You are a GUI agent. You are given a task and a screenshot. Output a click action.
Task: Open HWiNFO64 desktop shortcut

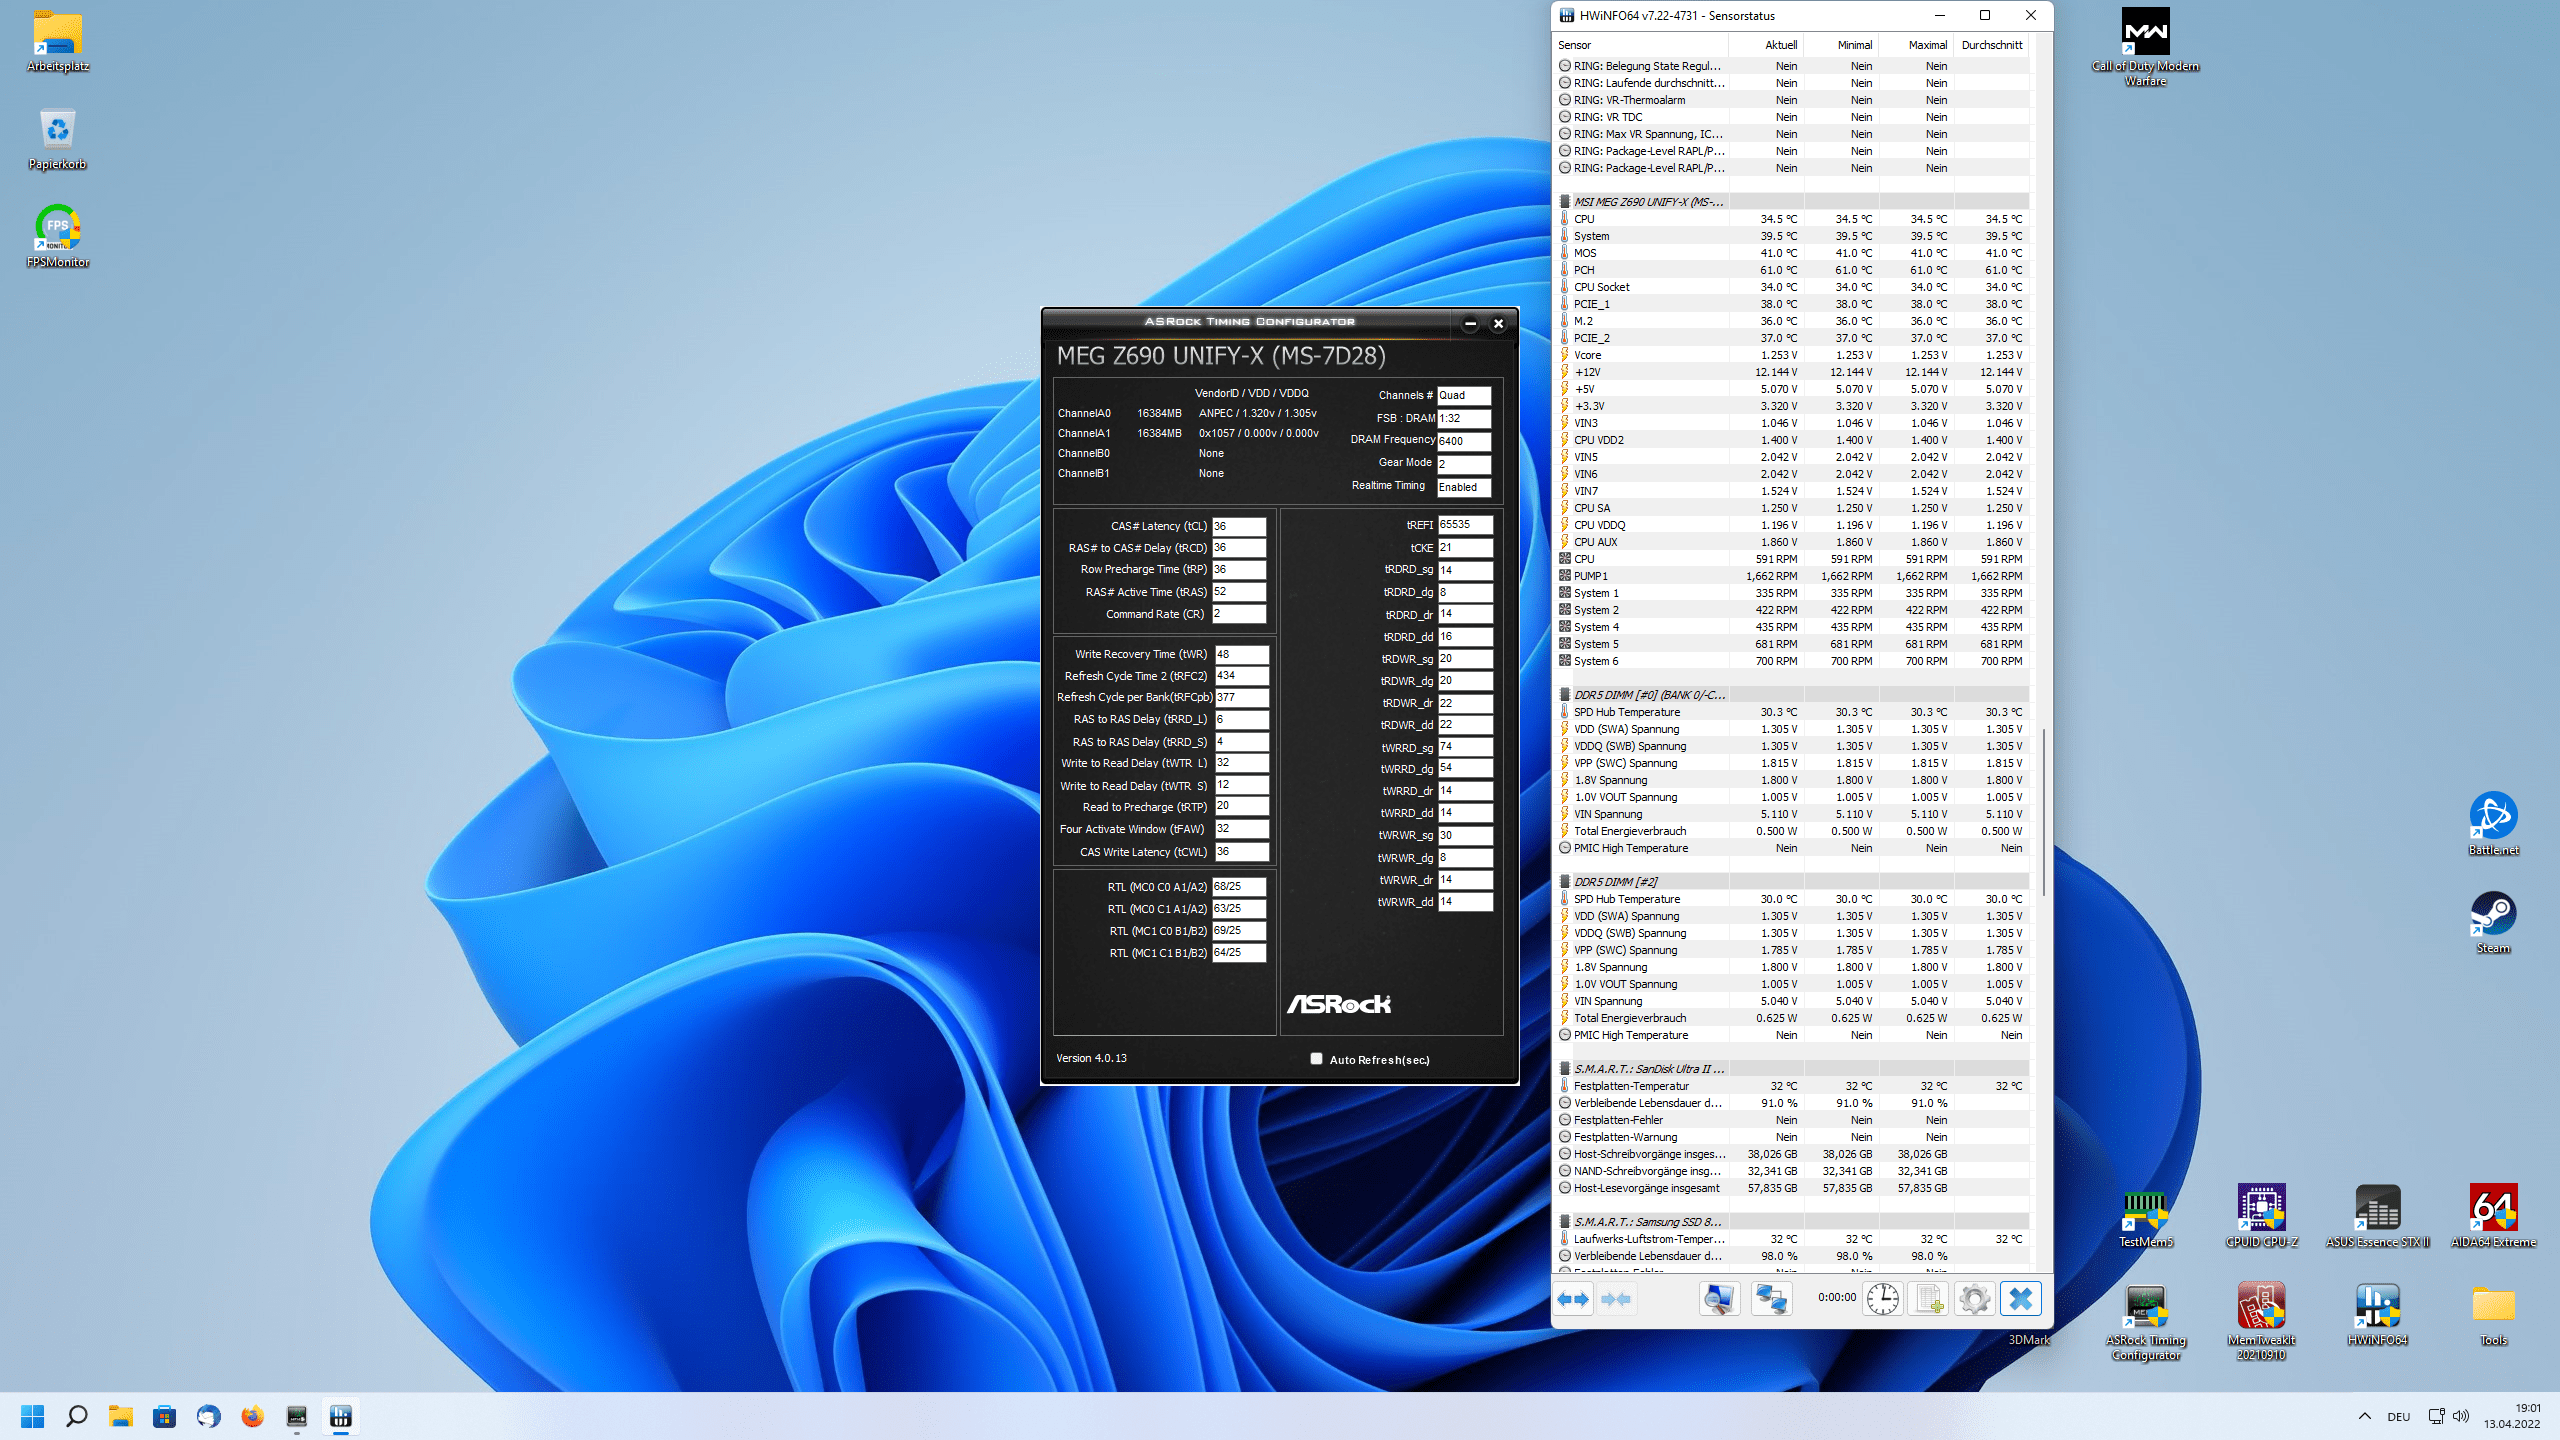[2377, 1314]
